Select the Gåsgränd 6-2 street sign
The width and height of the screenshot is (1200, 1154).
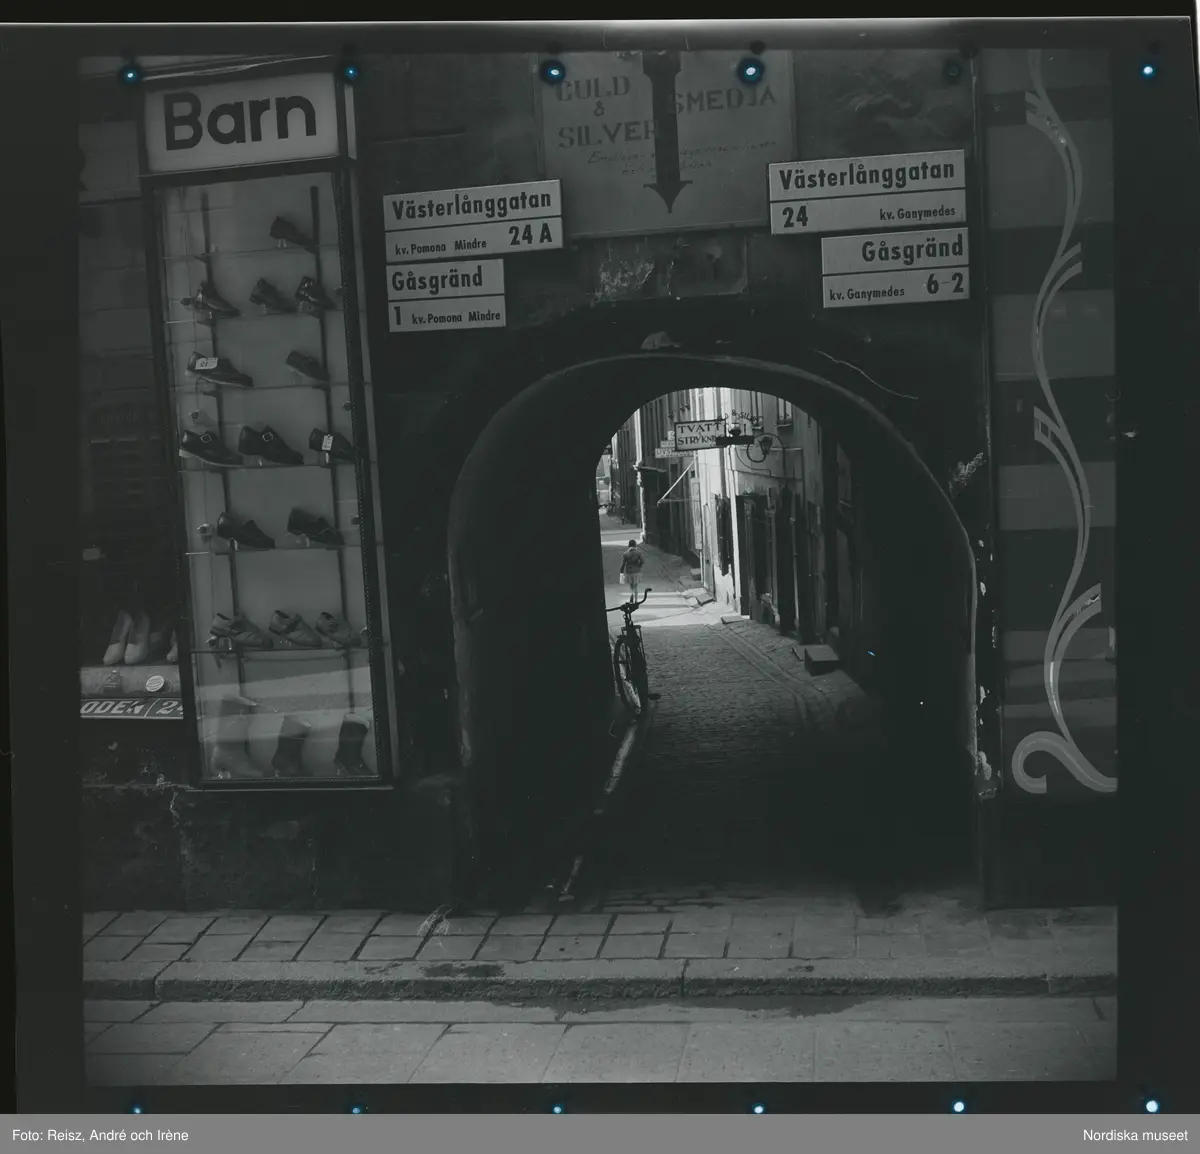point(895,267)
